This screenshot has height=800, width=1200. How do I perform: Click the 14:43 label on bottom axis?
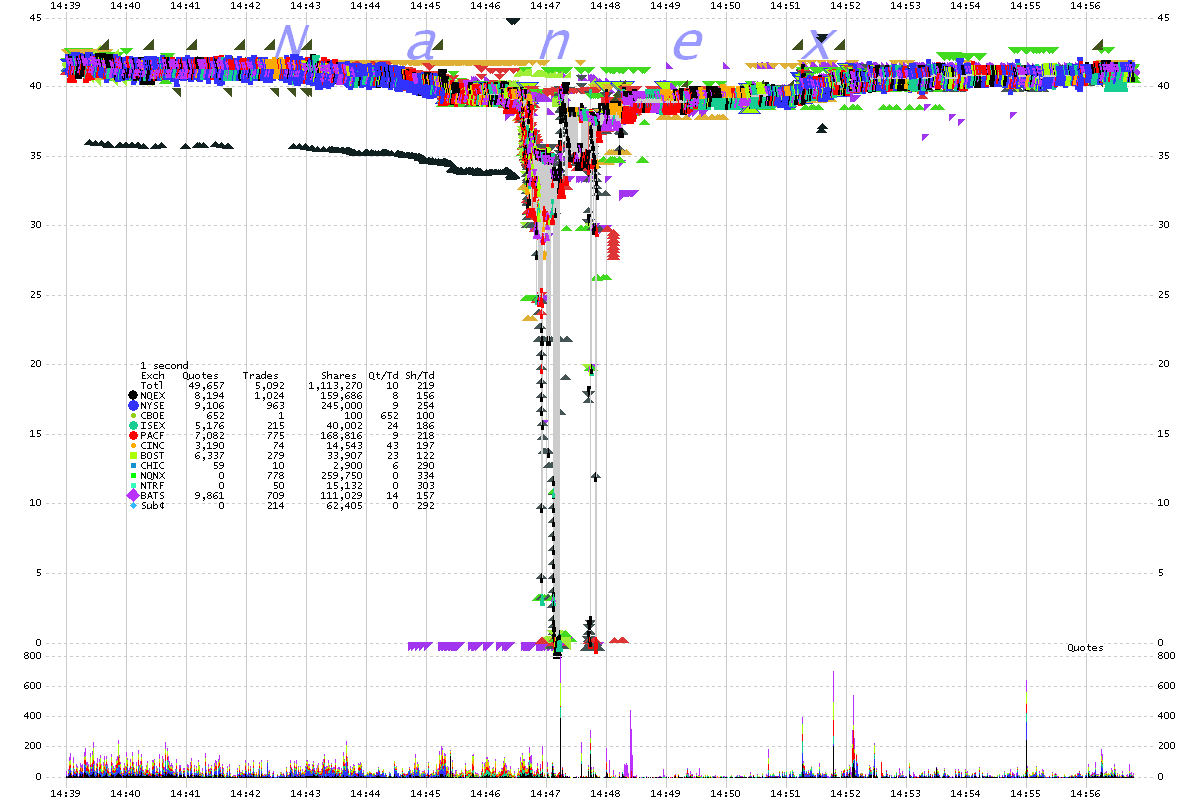click(306, 793)
